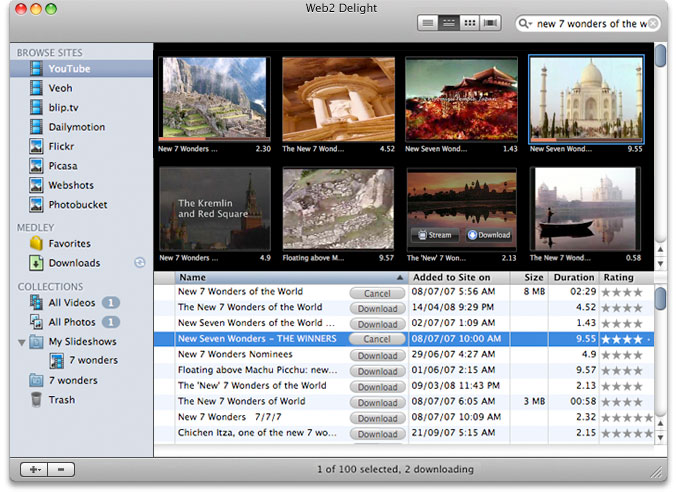Download New 7 Wonders Nominees video
This screenshot has height=492, width=676.
[x=377, y=355]
